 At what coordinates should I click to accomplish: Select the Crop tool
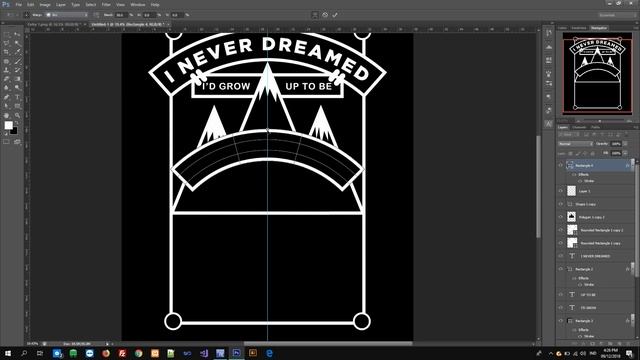pos(7,52)
